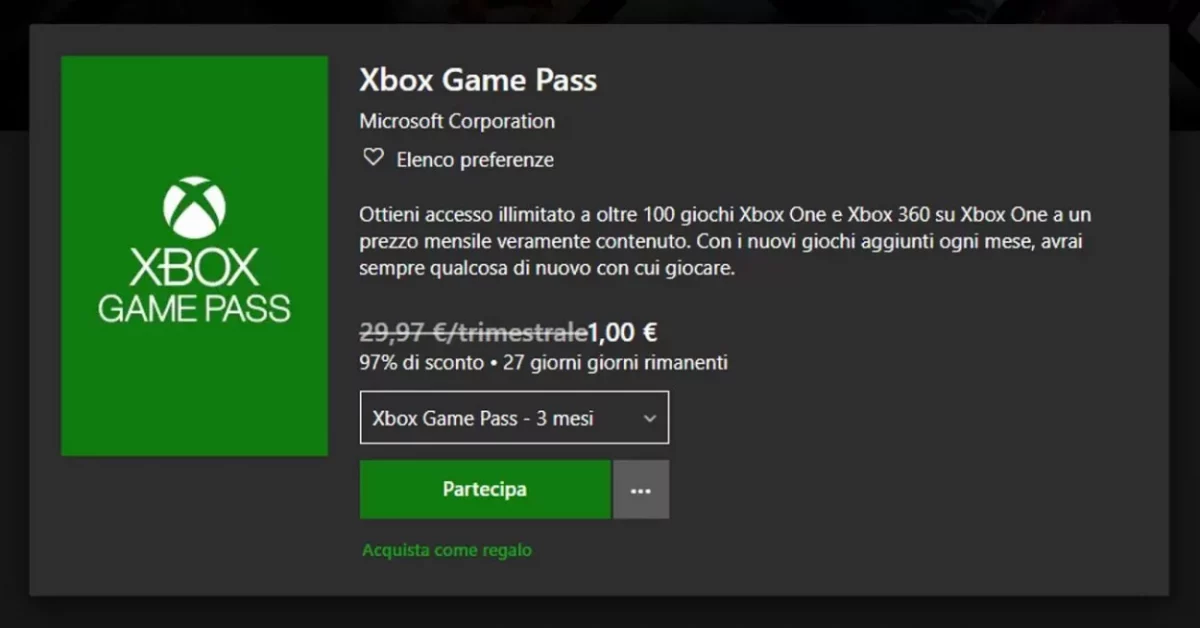
Task: Click the heart wishlist icon
Action: pyautogui.click(x=373, y=158)
